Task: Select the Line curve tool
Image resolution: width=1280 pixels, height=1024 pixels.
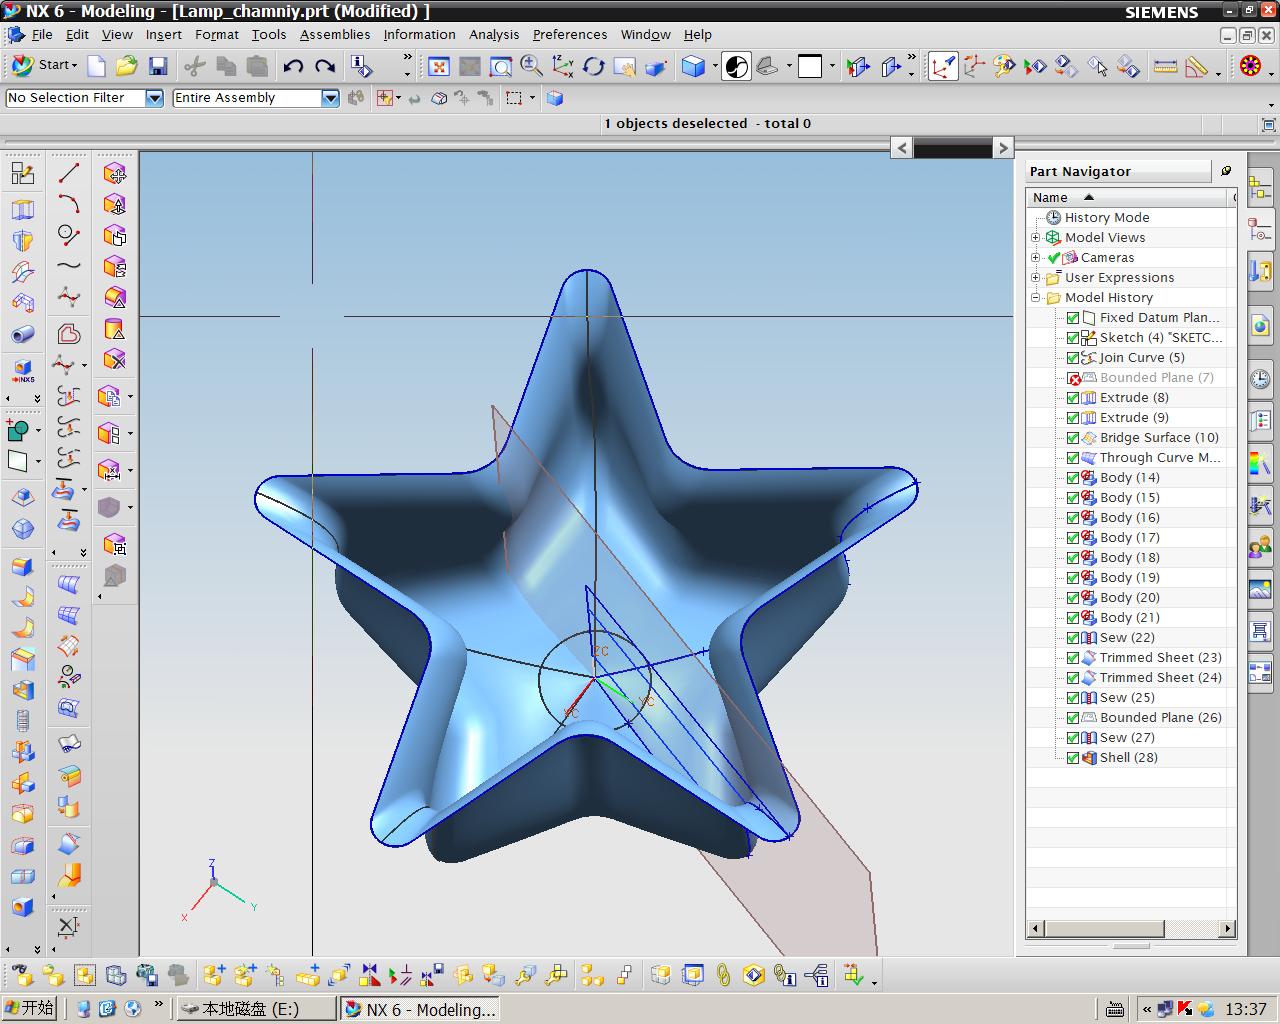Action: coord(69,173)
